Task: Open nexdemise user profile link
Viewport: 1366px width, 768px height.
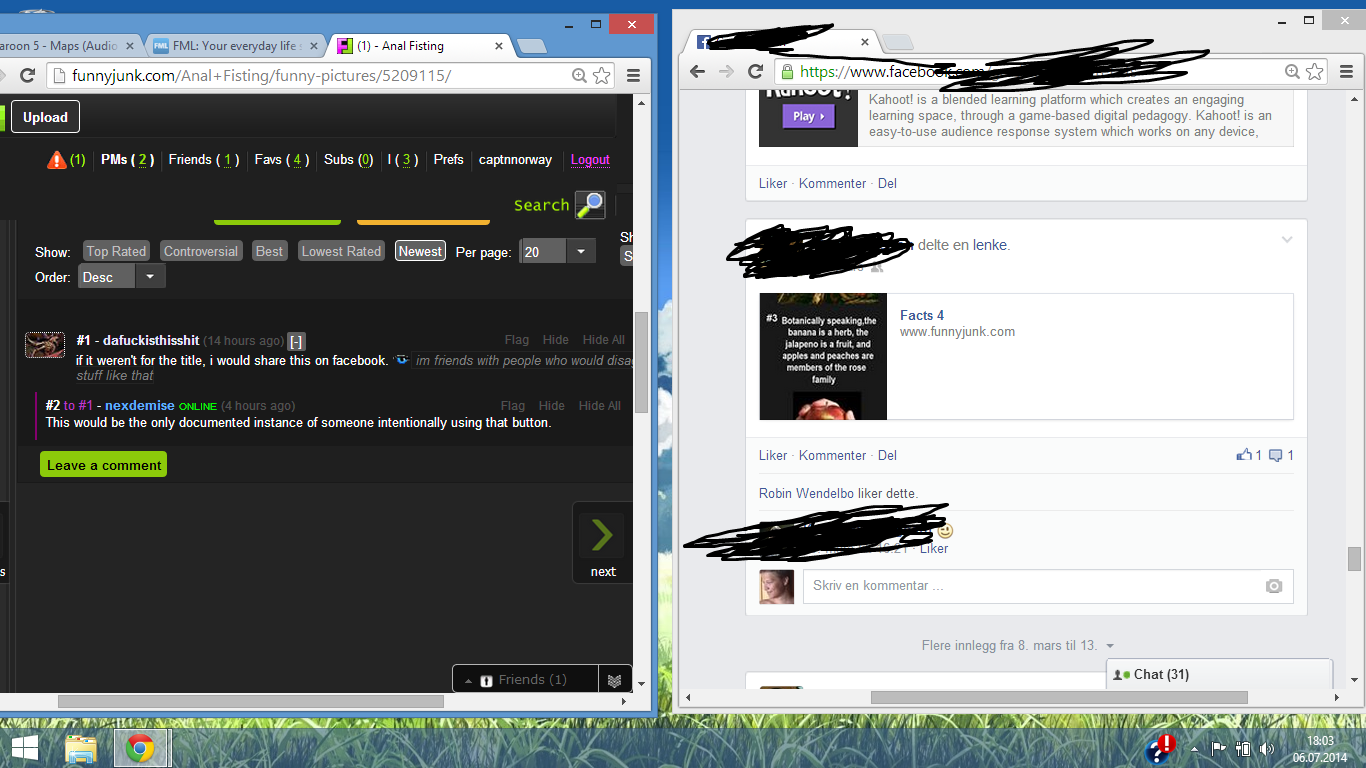Action: point(140,406)
